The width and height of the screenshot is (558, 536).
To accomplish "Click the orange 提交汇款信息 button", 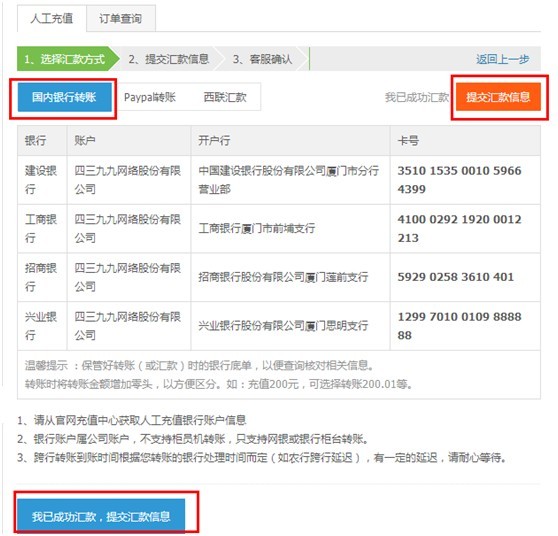I will point(498,97).
